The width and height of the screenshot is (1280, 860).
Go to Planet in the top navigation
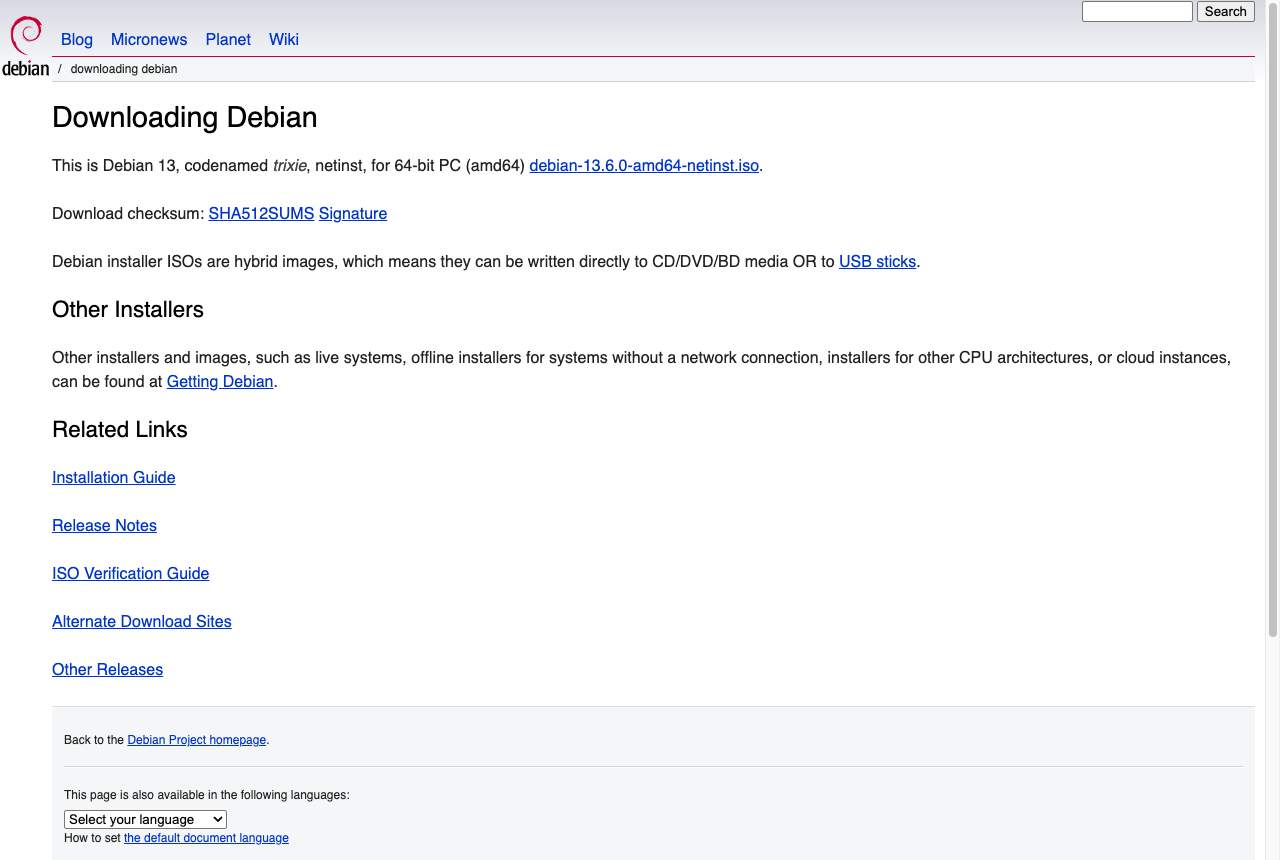pyautogui.click(x=228, y=39)
